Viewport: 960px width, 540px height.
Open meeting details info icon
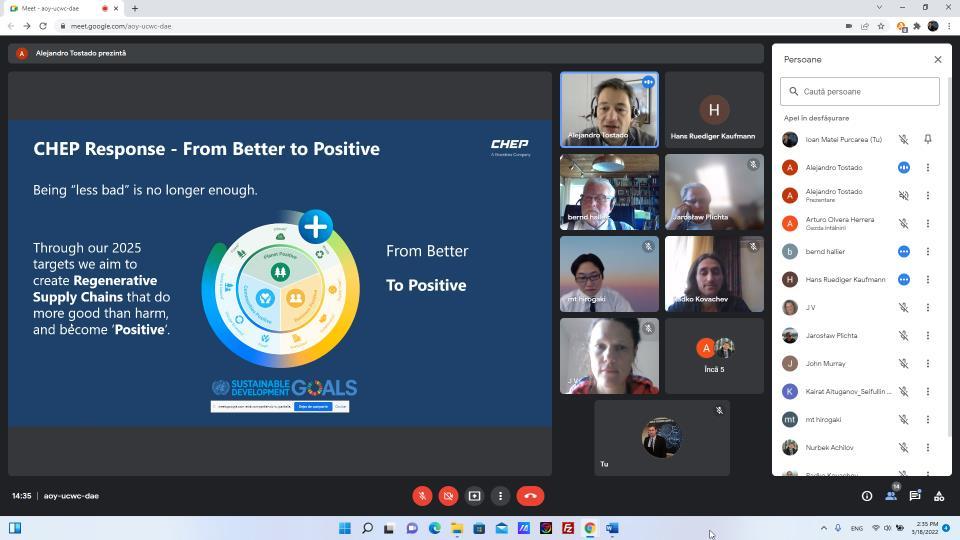point(867,496)
